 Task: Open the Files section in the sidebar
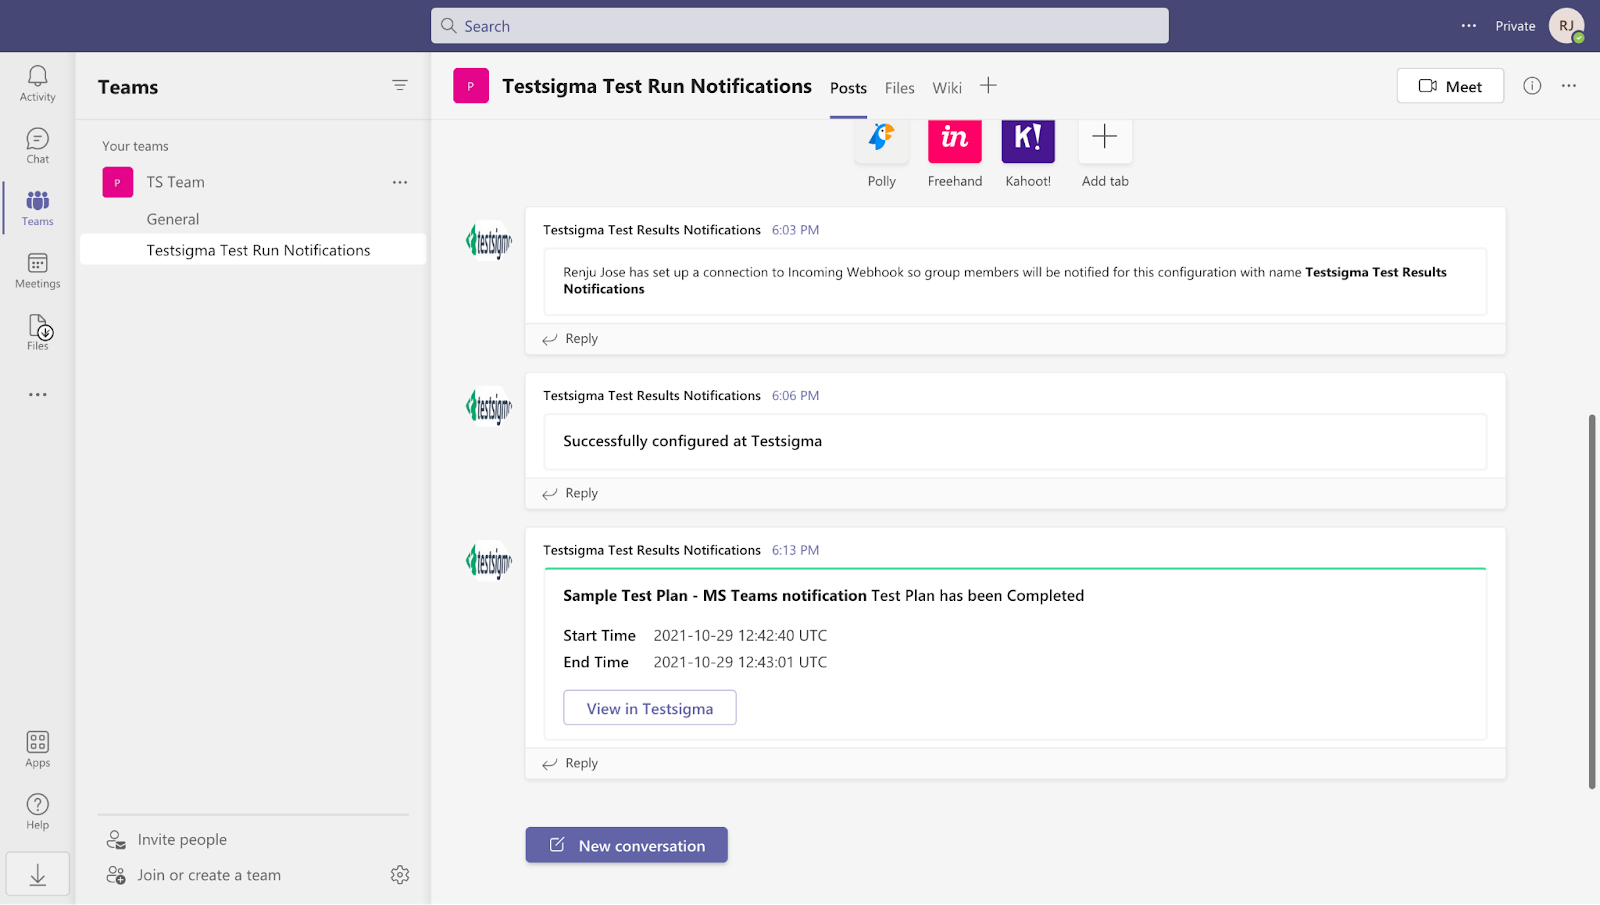[37, 332]
